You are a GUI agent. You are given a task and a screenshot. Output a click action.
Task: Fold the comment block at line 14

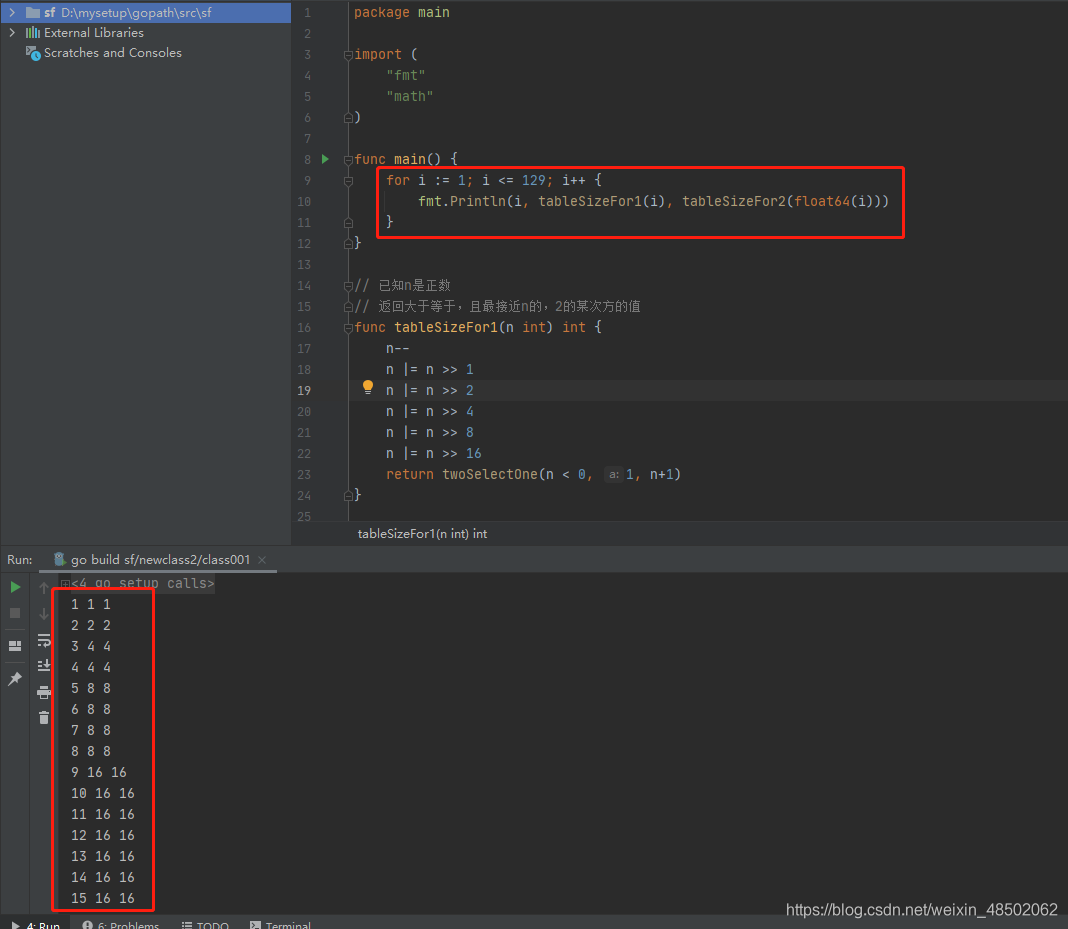pyautogui.click(x=348, y=285)
